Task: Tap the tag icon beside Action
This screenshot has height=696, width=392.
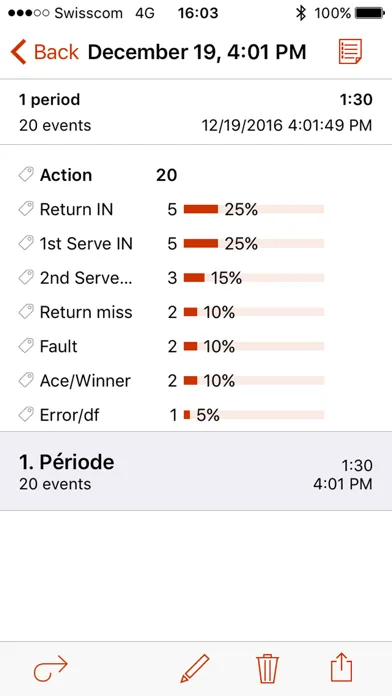Action: click(26, 174)
